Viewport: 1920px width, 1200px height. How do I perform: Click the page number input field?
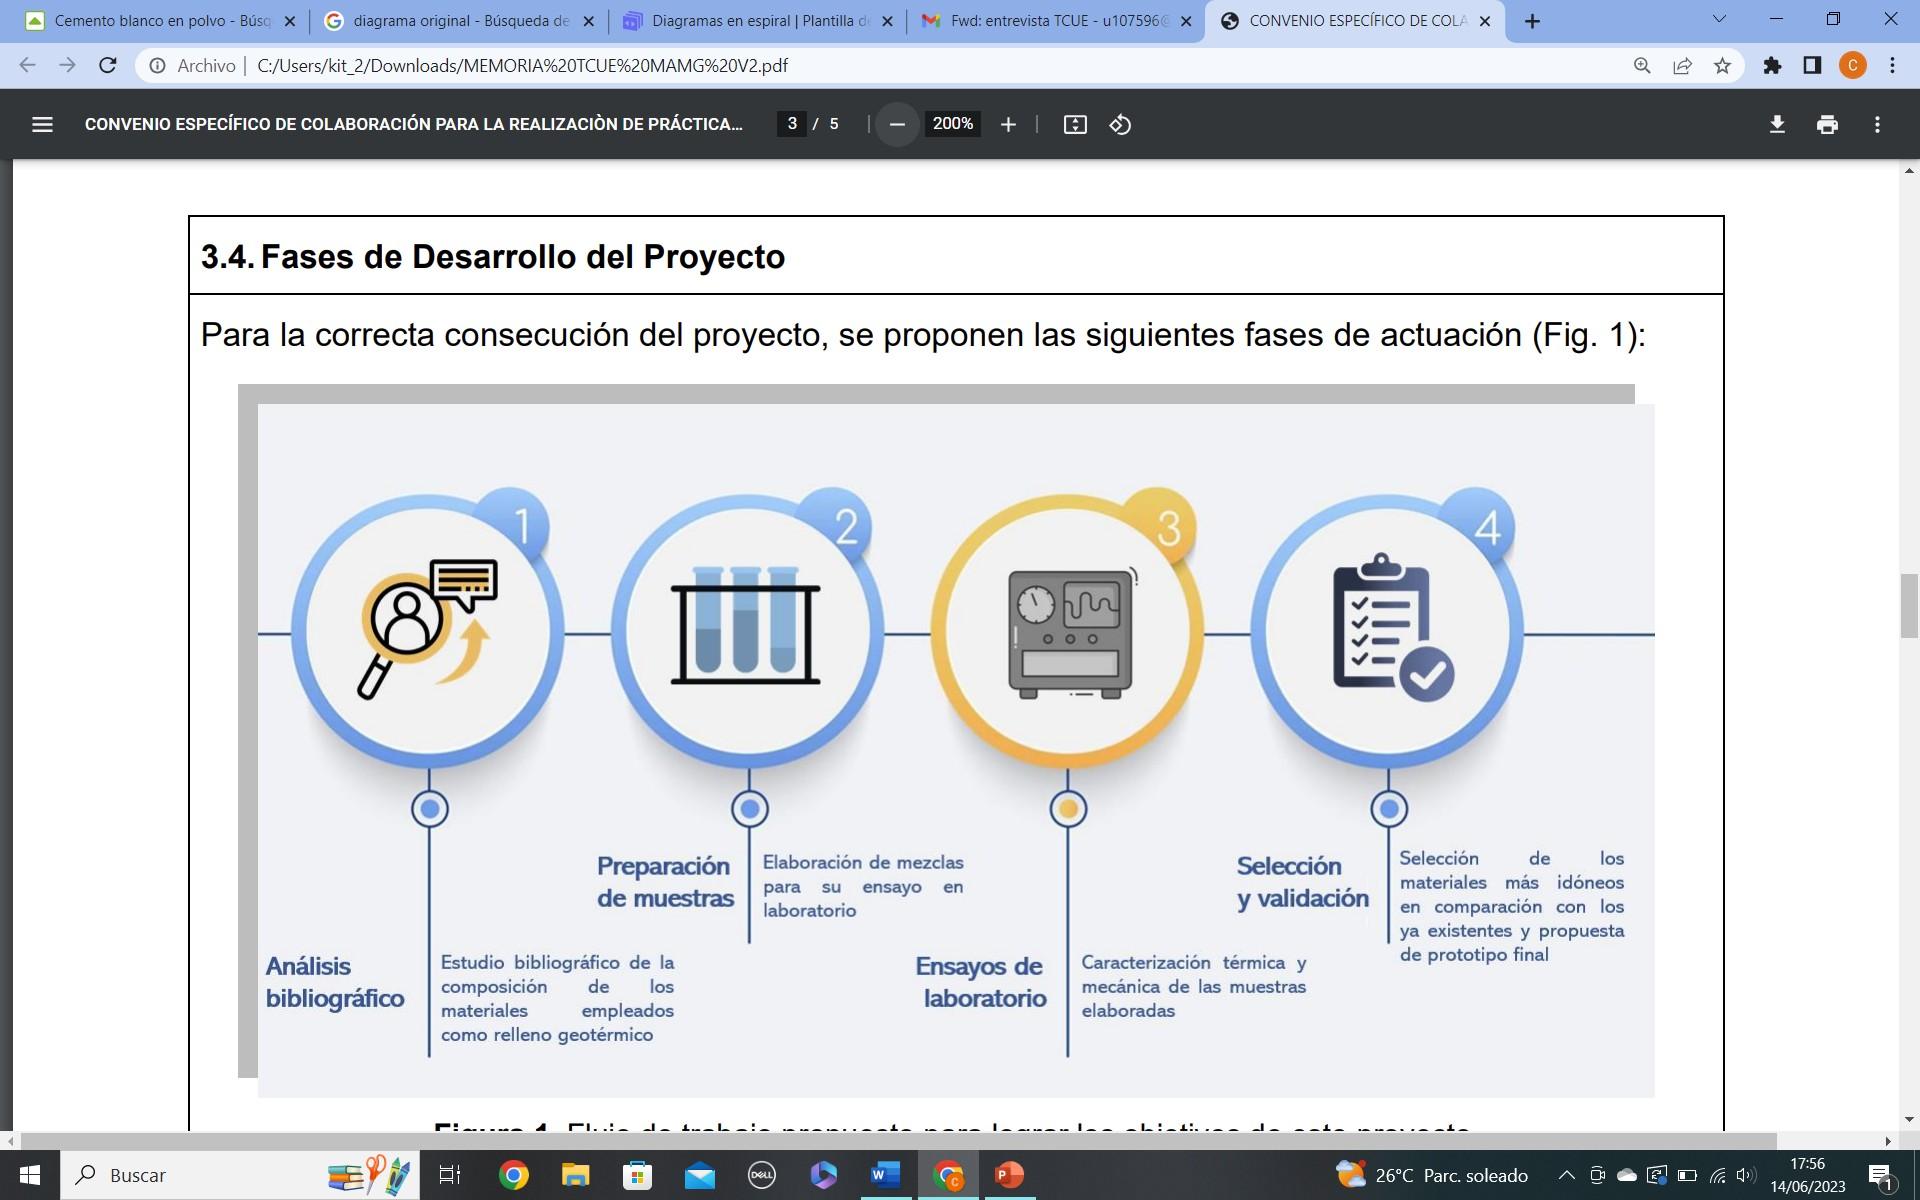tap(791, 124)
